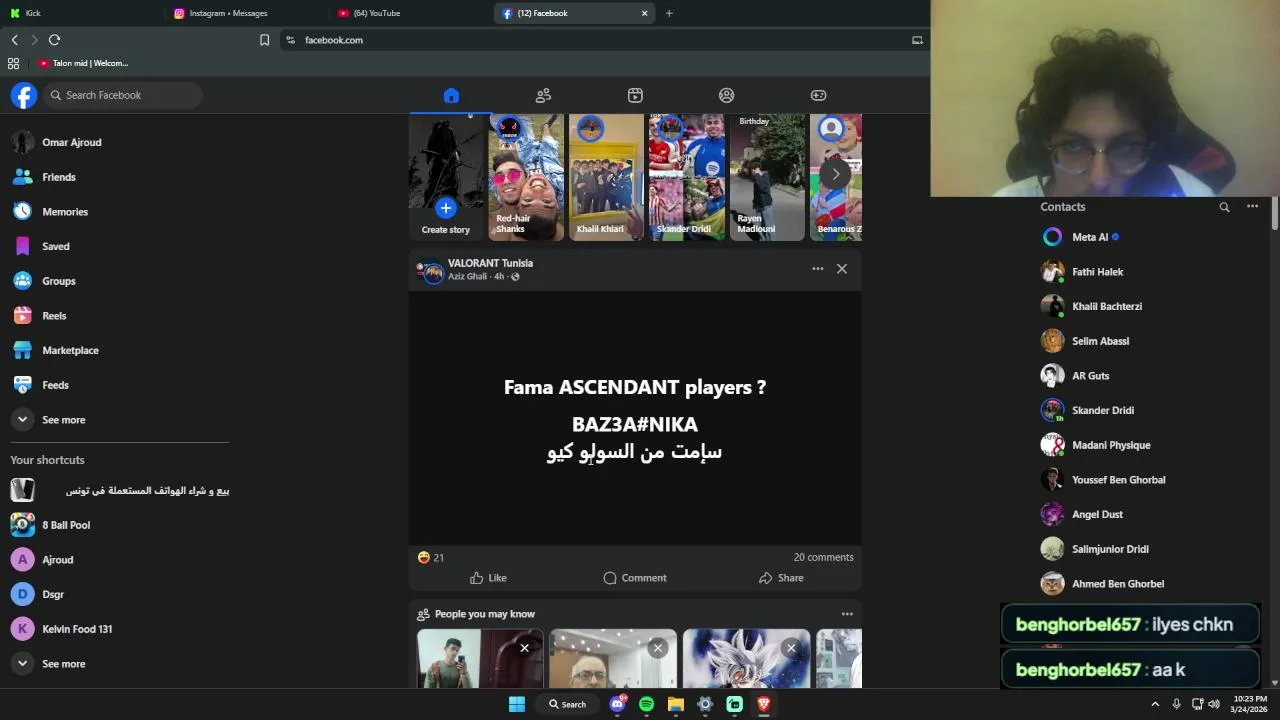Click the bookmark icon beside address bar

click(264, 40)
